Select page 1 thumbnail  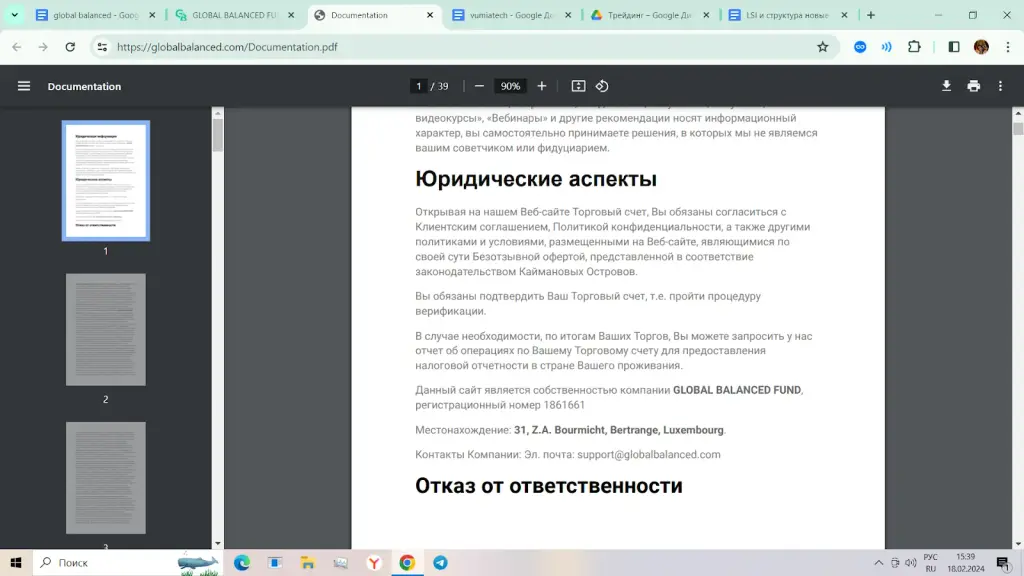point(106,181)
